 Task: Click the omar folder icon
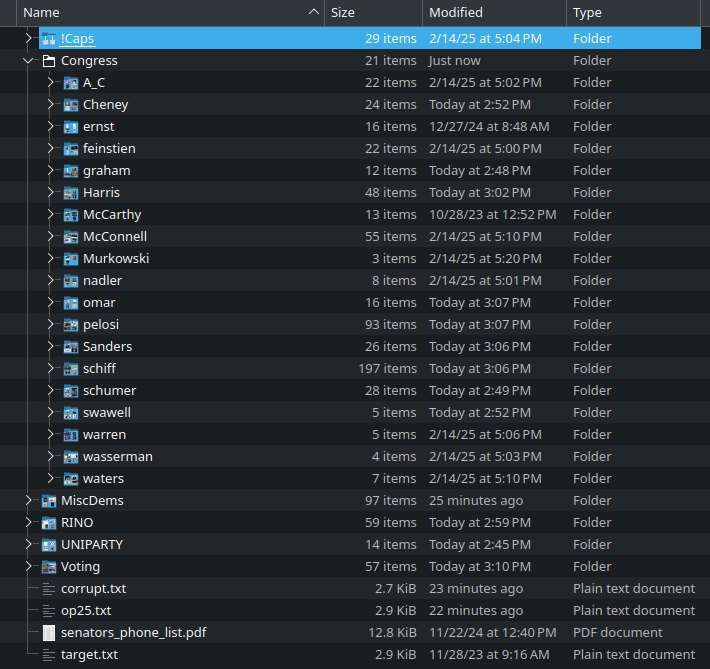[x=71, y=303]
